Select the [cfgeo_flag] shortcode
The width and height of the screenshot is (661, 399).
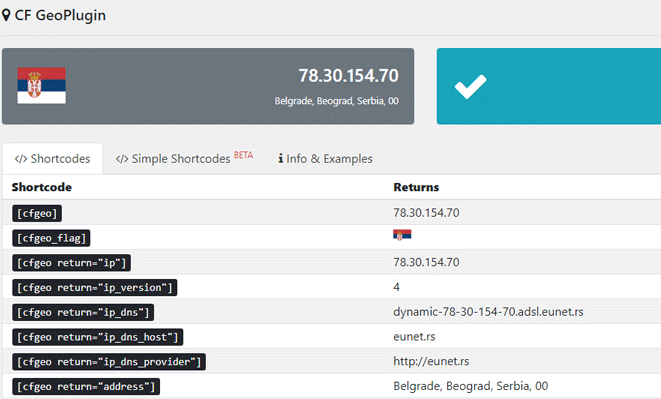pos(51,238)
